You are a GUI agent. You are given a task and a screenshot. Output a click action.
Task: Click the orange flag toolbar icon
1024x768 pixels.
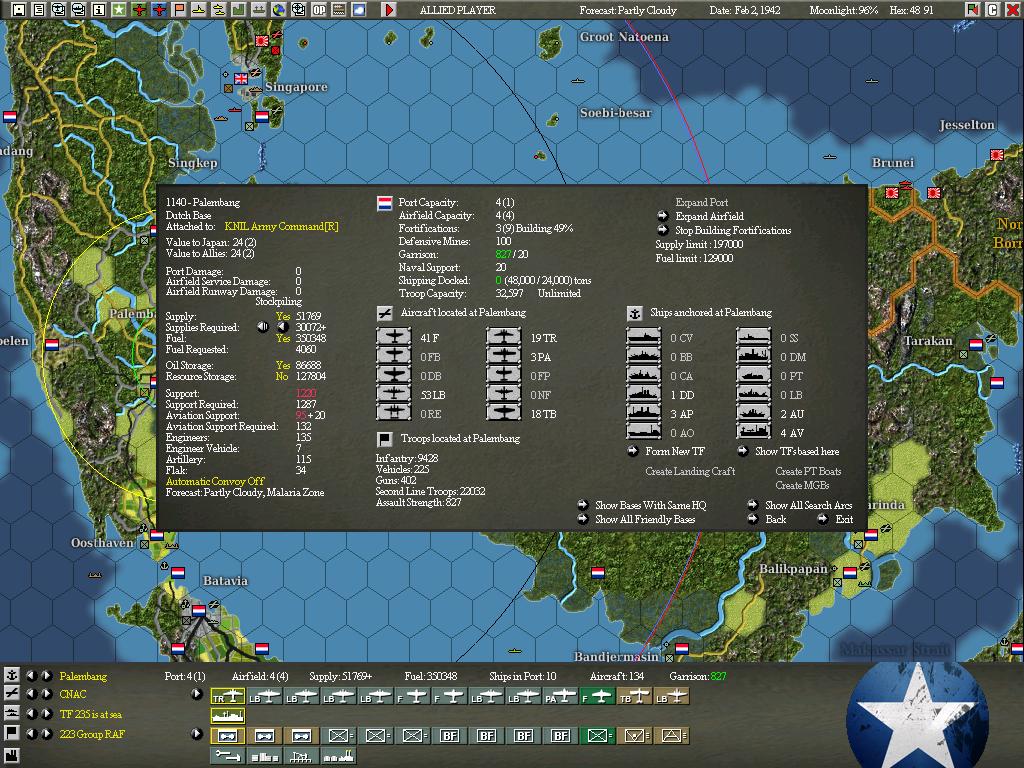click(178, 9)
